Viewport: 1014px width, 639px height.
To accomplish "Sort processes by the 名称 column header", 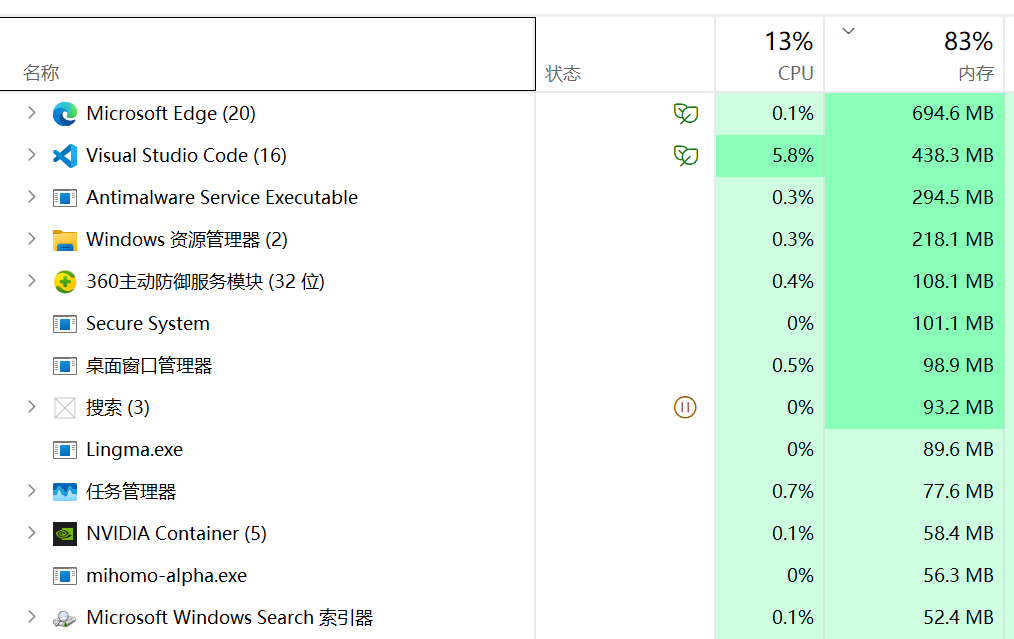I will tap(268, 54).
